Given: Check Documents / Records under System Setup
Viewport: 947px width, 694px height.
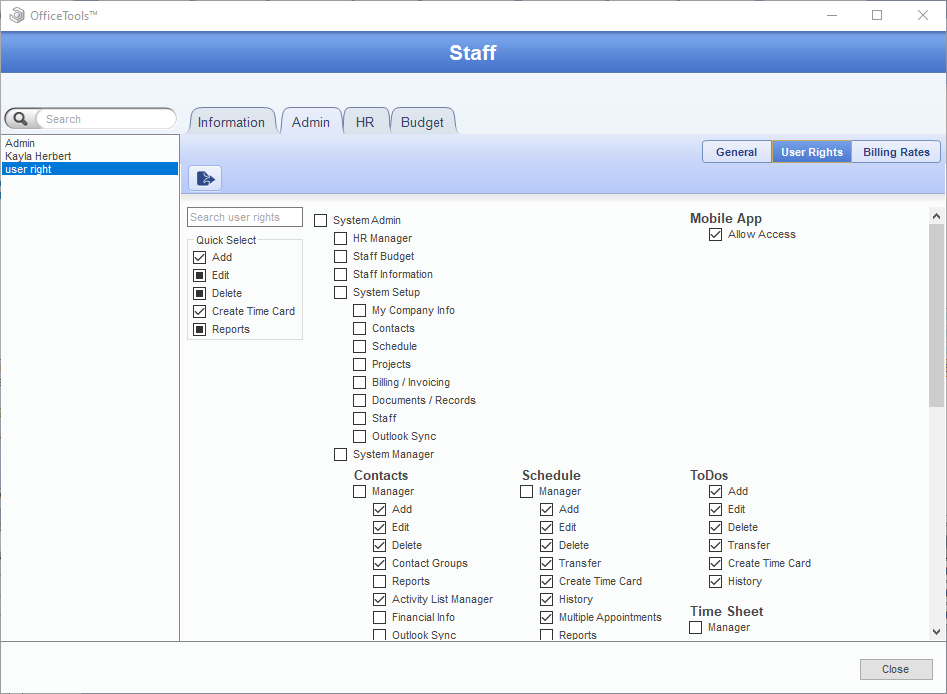Looking at the screenshot, I should [x=359, y=400].
